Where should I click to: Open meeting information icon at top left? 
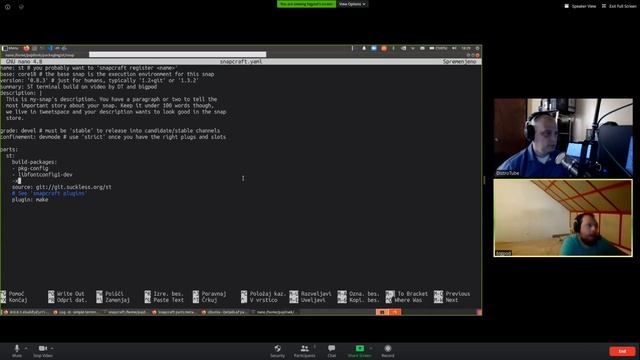(8, 7)
